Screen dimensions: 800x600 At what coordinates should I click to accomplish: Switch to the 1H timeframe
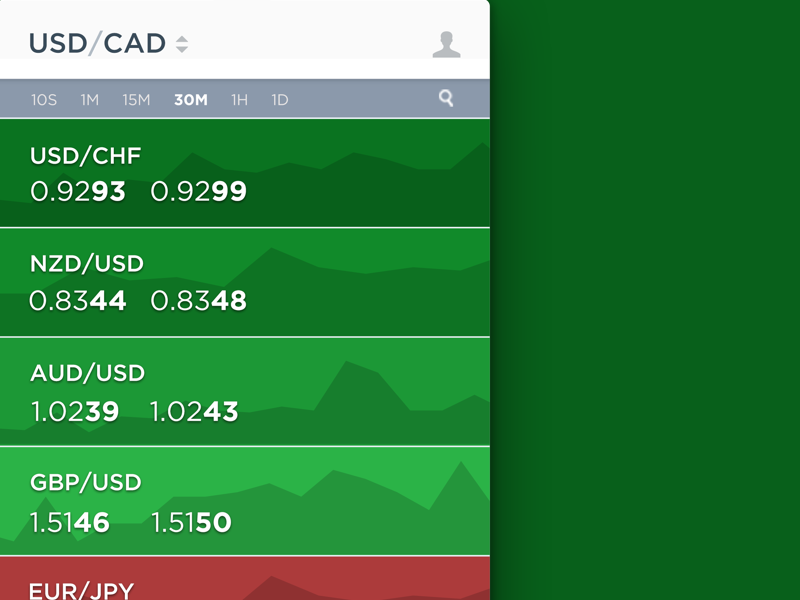coord(239,100)
